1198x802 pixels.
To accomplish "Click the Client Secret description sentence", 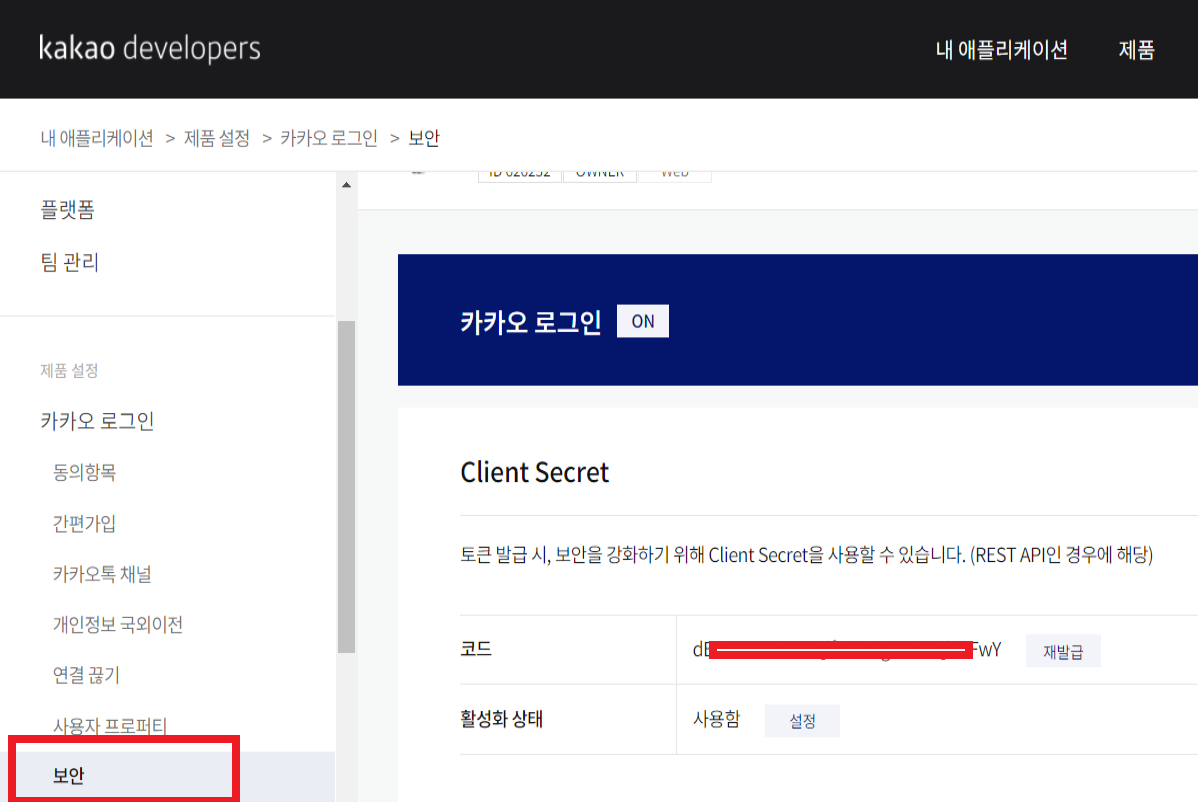I will [x=806, y=555].
